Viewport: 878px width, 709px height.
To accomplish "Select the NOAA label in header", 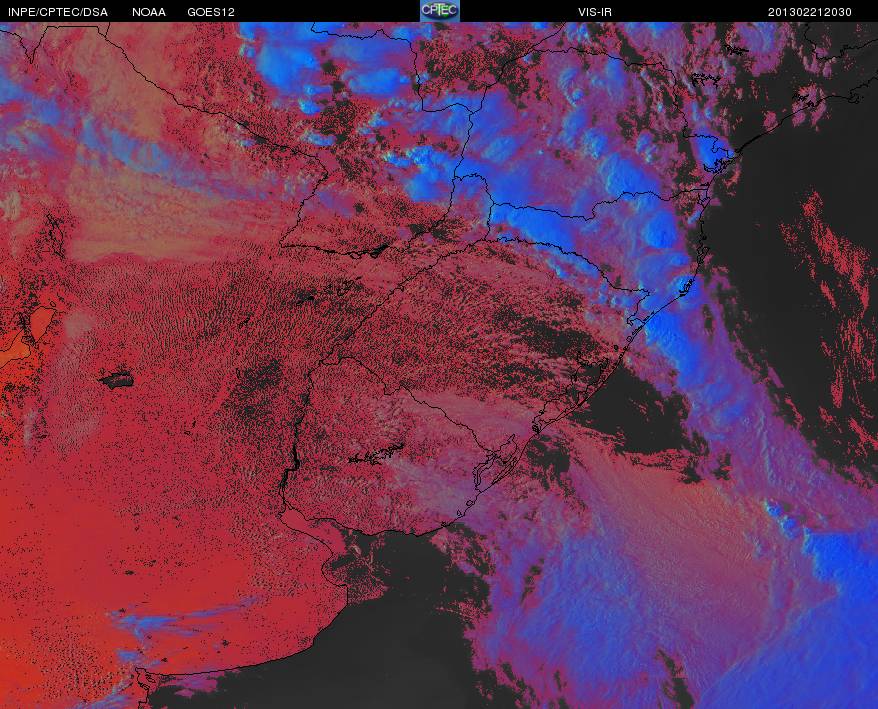I will 148,12.
